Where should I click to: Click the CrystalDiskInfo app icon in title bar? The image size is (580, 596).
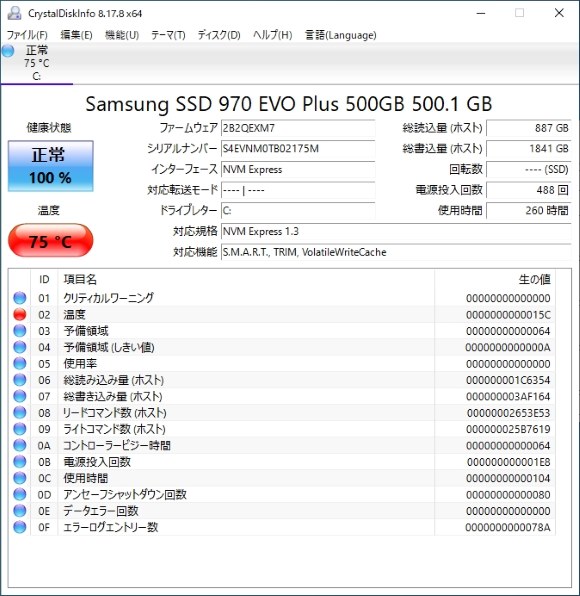point(14,13)
